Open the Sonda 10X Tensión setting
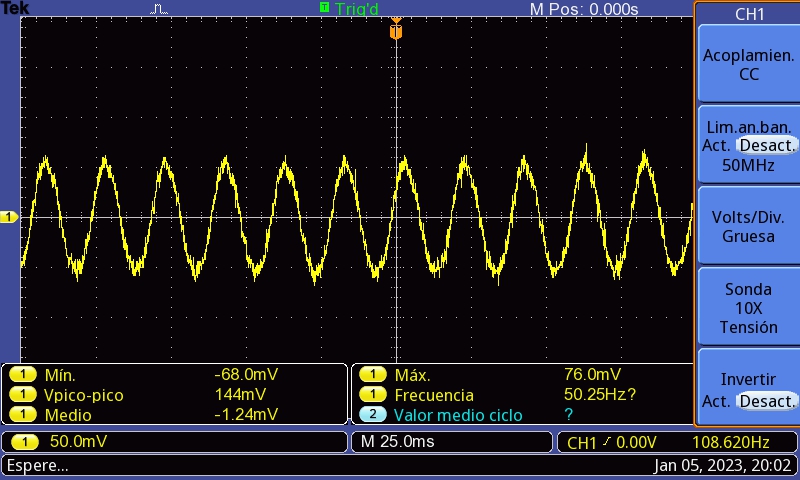 [748, 307]
